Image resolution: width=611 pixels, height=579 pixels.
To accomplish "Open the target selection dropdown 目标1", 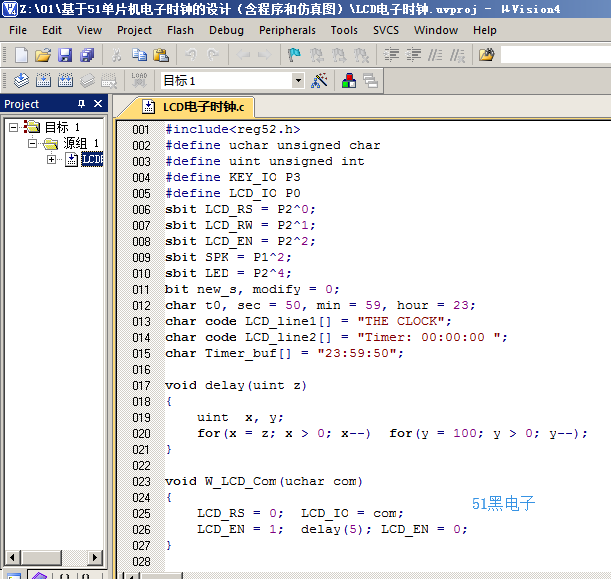I will pos(298,81).
